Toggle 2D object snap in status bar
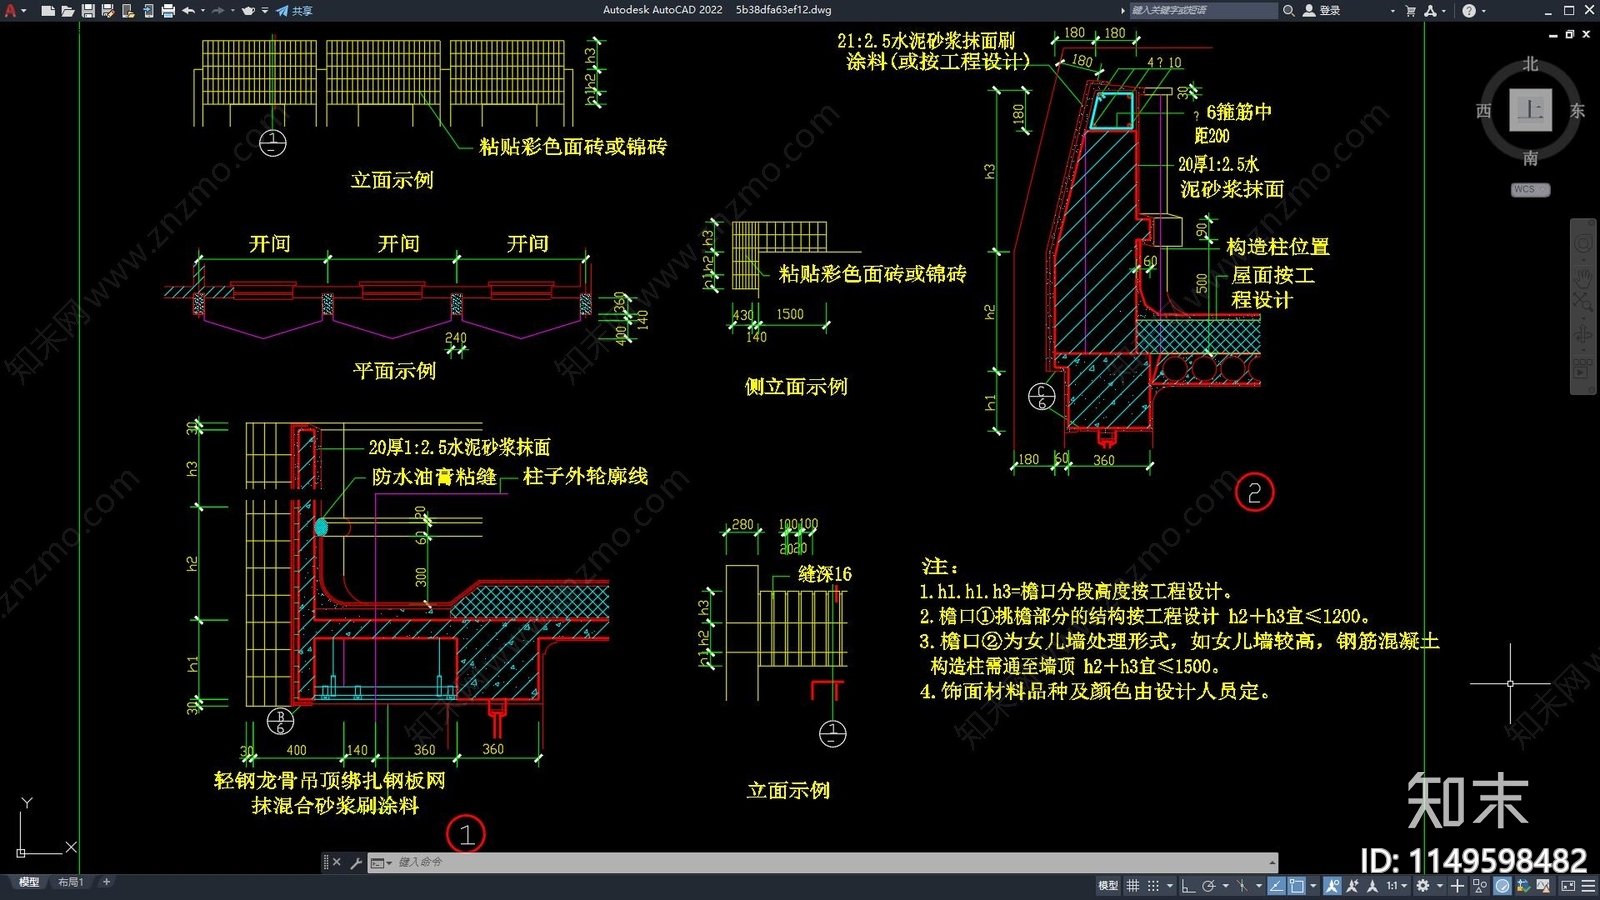This screenshot has width=1600, height=900. point(1297,885)
